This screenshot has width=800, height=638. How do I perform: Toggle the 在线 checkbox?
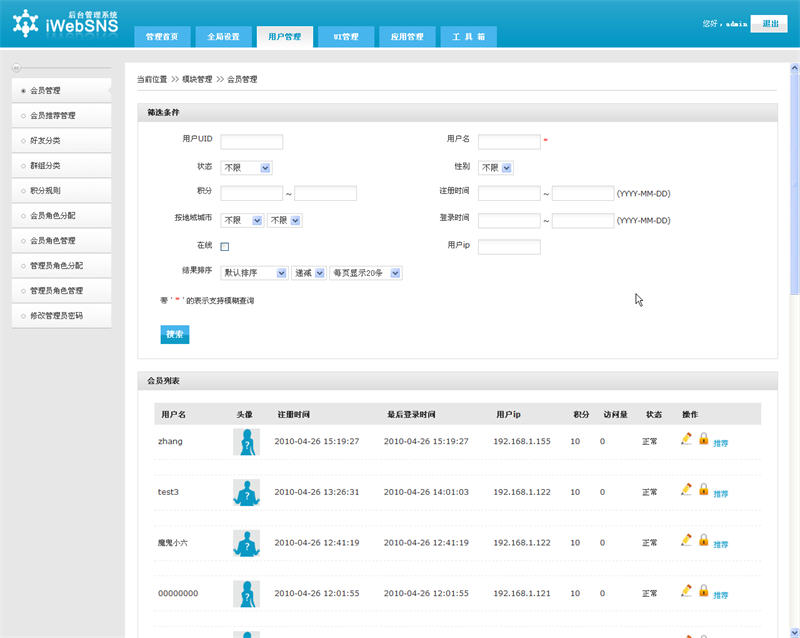pos(224,247)
